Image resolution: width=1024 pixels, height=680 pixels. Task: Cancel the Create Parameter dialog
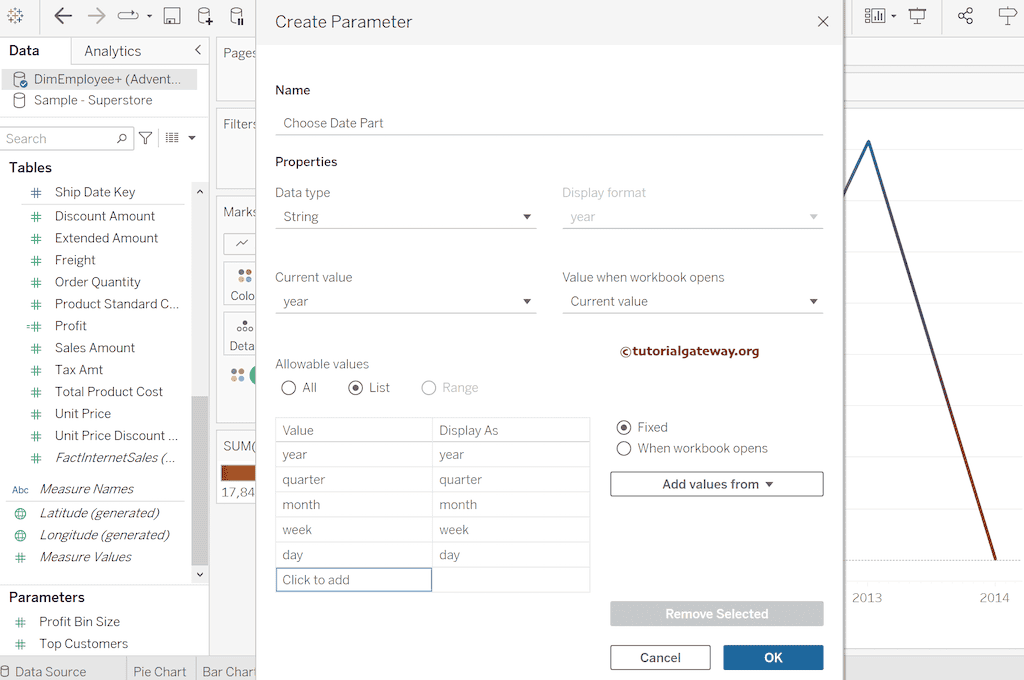pos(660,657)
